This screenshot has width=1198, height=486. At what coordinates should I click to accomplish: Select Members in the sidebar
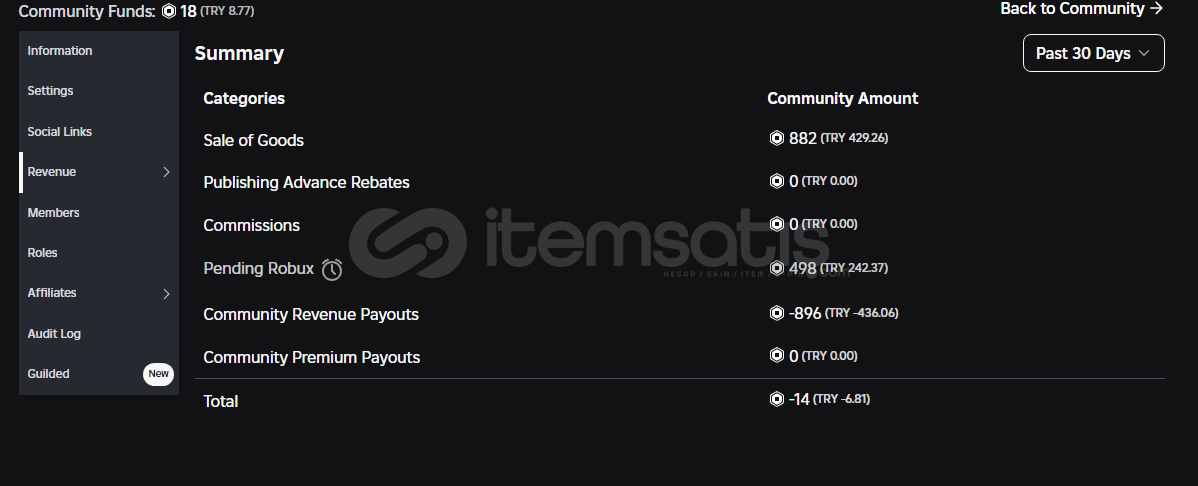53,212
